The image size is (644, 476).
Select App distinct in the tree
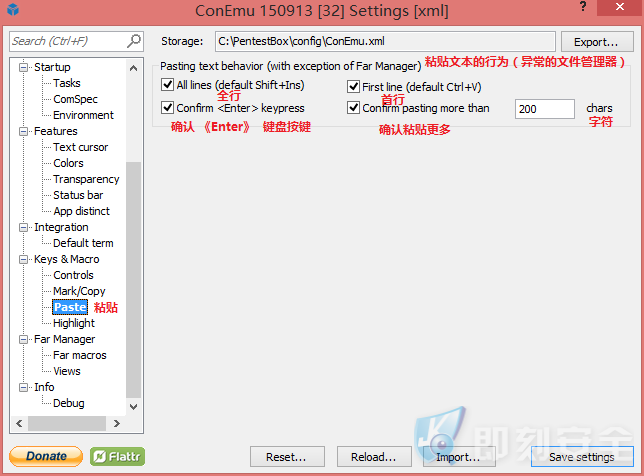coord(81,211)
